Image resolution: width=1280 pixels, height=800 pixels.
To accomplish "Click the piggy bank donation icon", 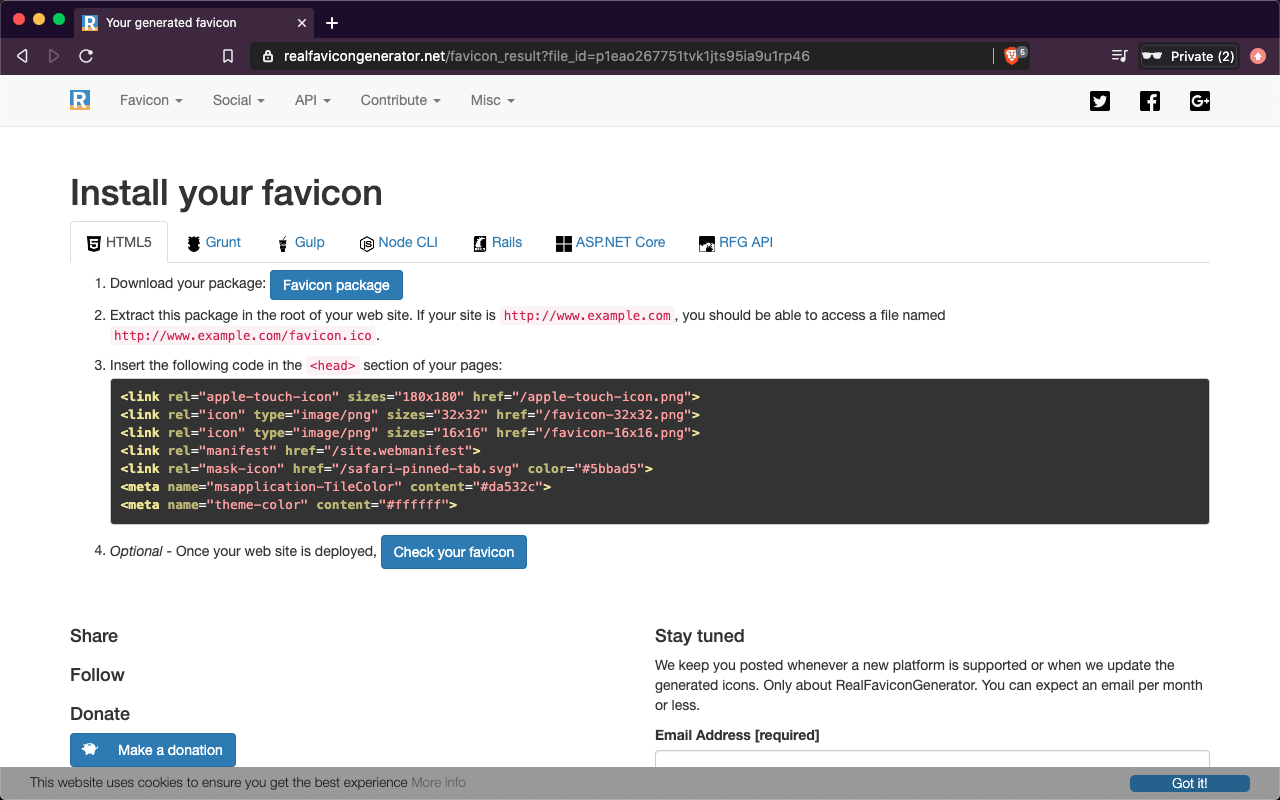I will (x=91, y=750).
